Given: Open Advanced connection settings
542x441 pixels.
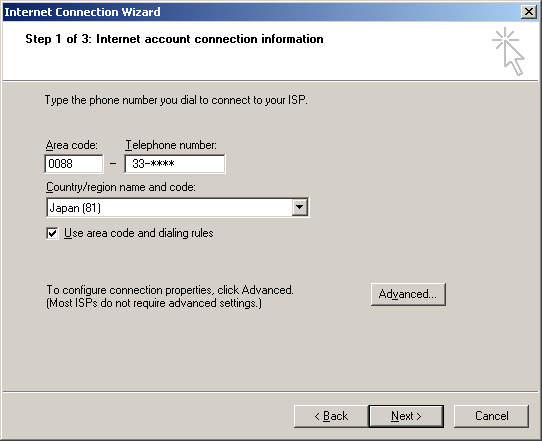Looking at the screenshot, I should [408, 294].
